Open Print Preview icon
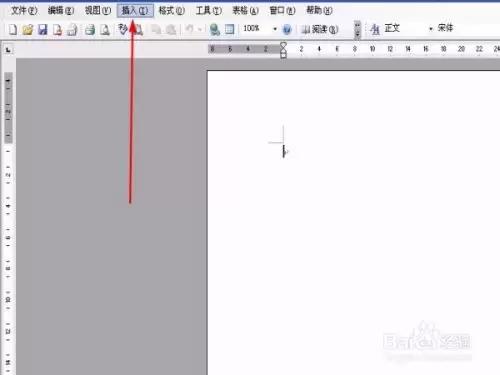Viewport: 500px width, 375px height. 105,30
